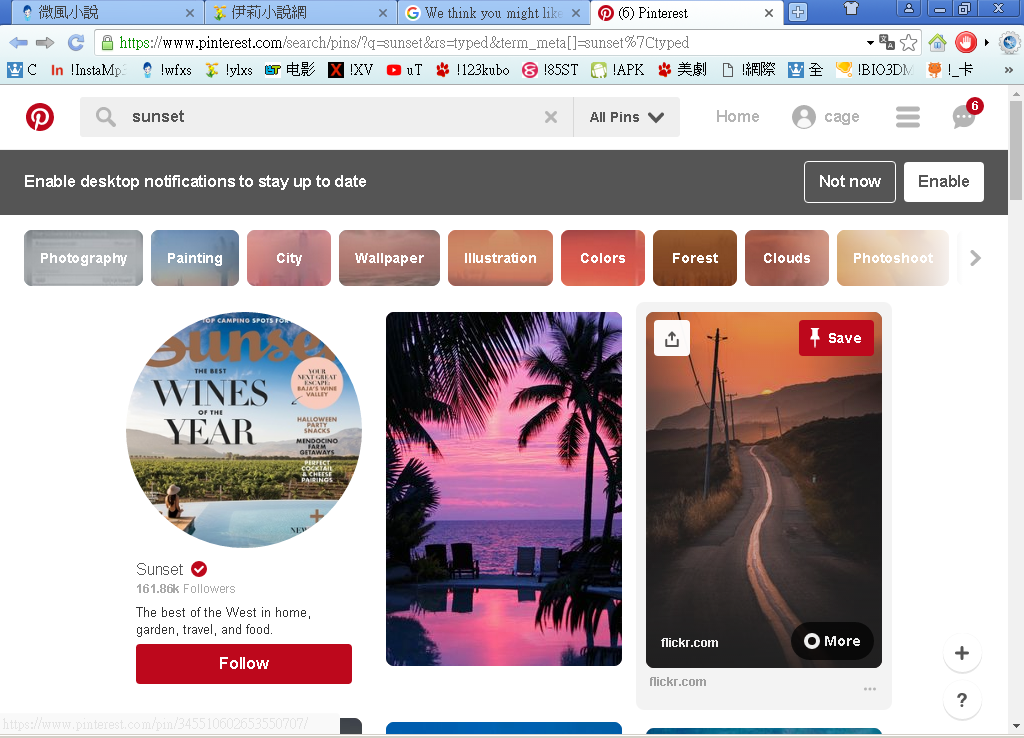Open the All Pins filter dropdown
Image resolution: width=1024 pixels, height=738 pixels.
click(x=626, y=117)
